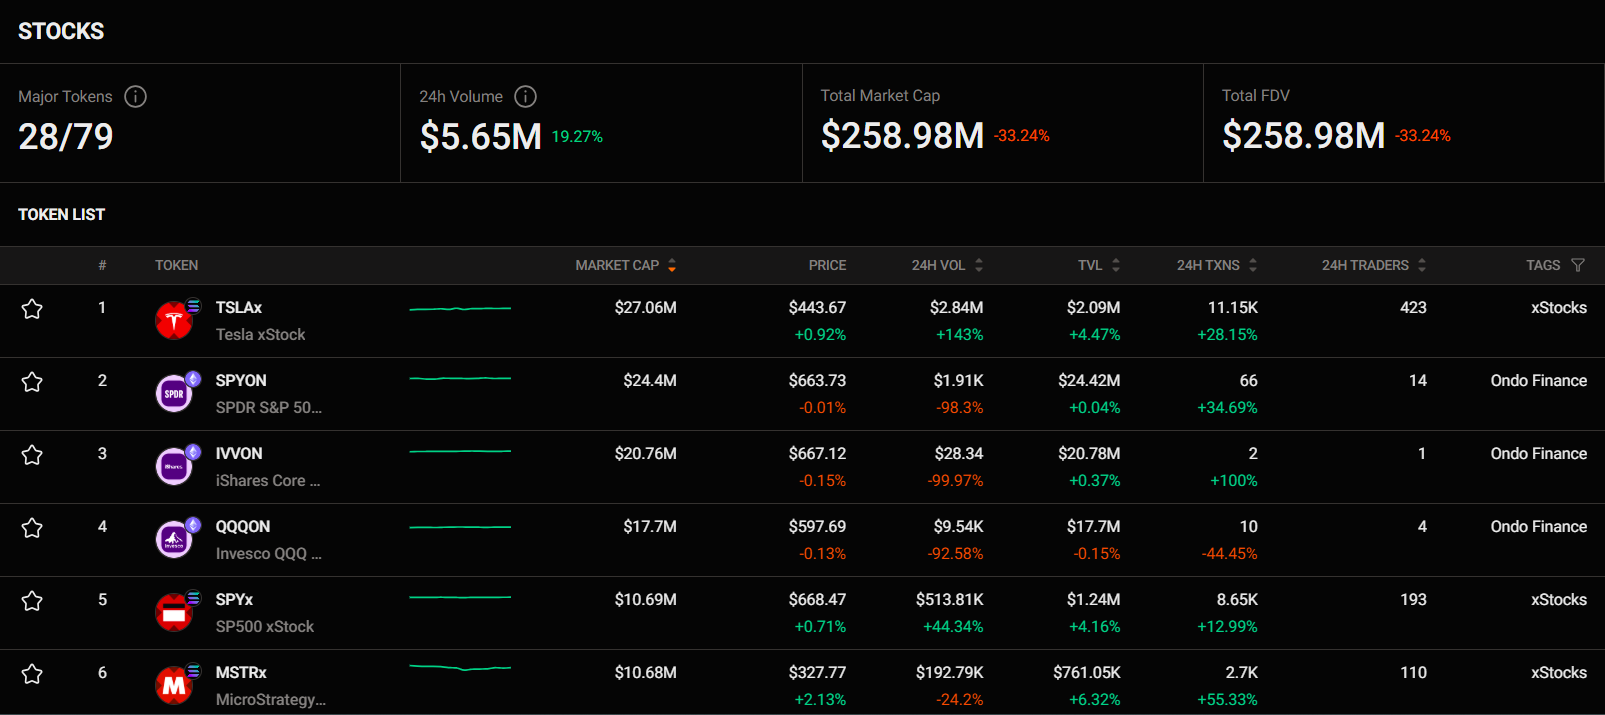Click the $513.81K volume for SPYx
Viewport: 1605px width, 715px height.
[x=950, y=600]
